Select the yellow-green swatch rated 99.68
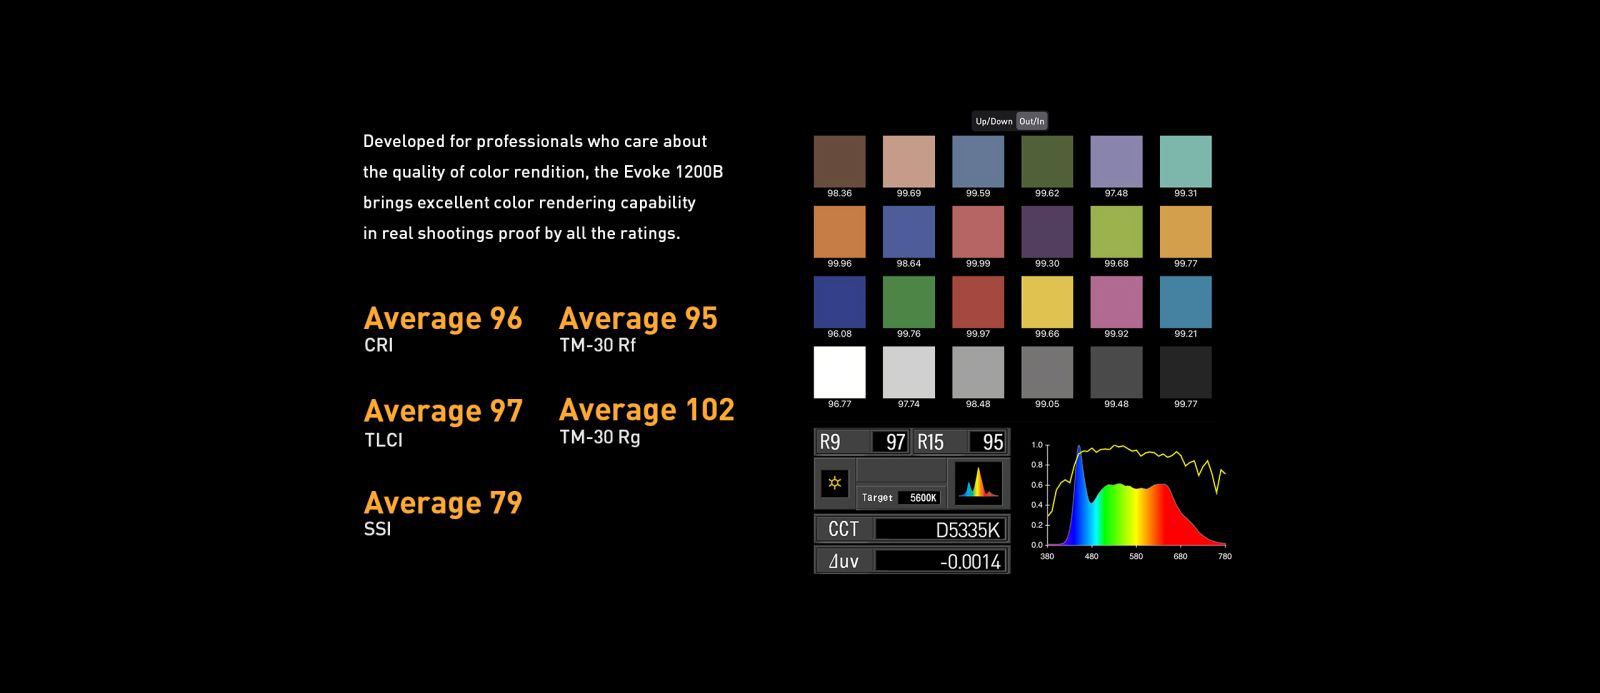The height and width of the screenshot is (693, 1600). pos(1116,232)
